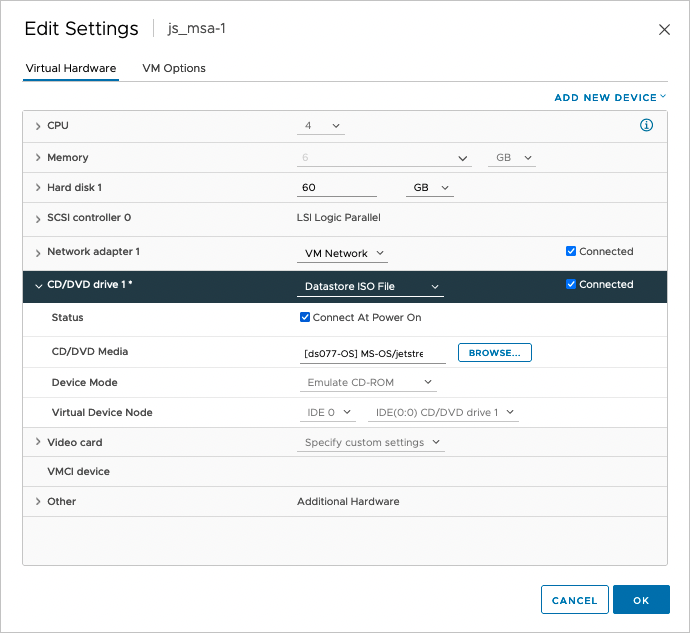
Task: Expand the Other hardware section
Action: click(x=38, y=501)
